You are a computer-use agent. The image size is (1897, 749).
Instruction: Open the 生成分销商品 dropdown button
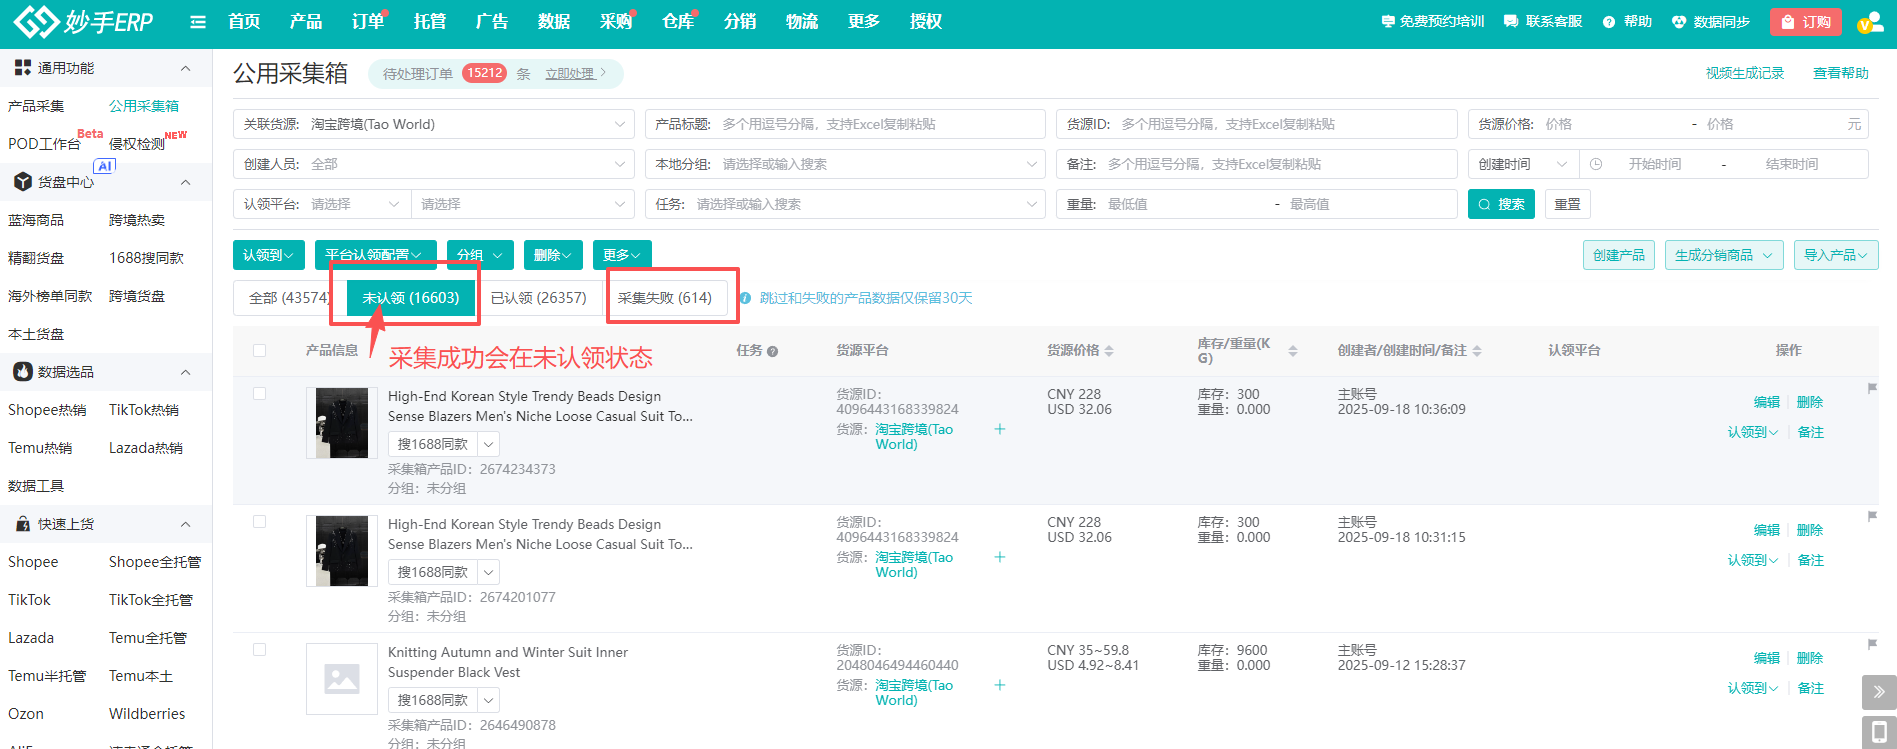pyautogui.click(x=1724, y=255)
